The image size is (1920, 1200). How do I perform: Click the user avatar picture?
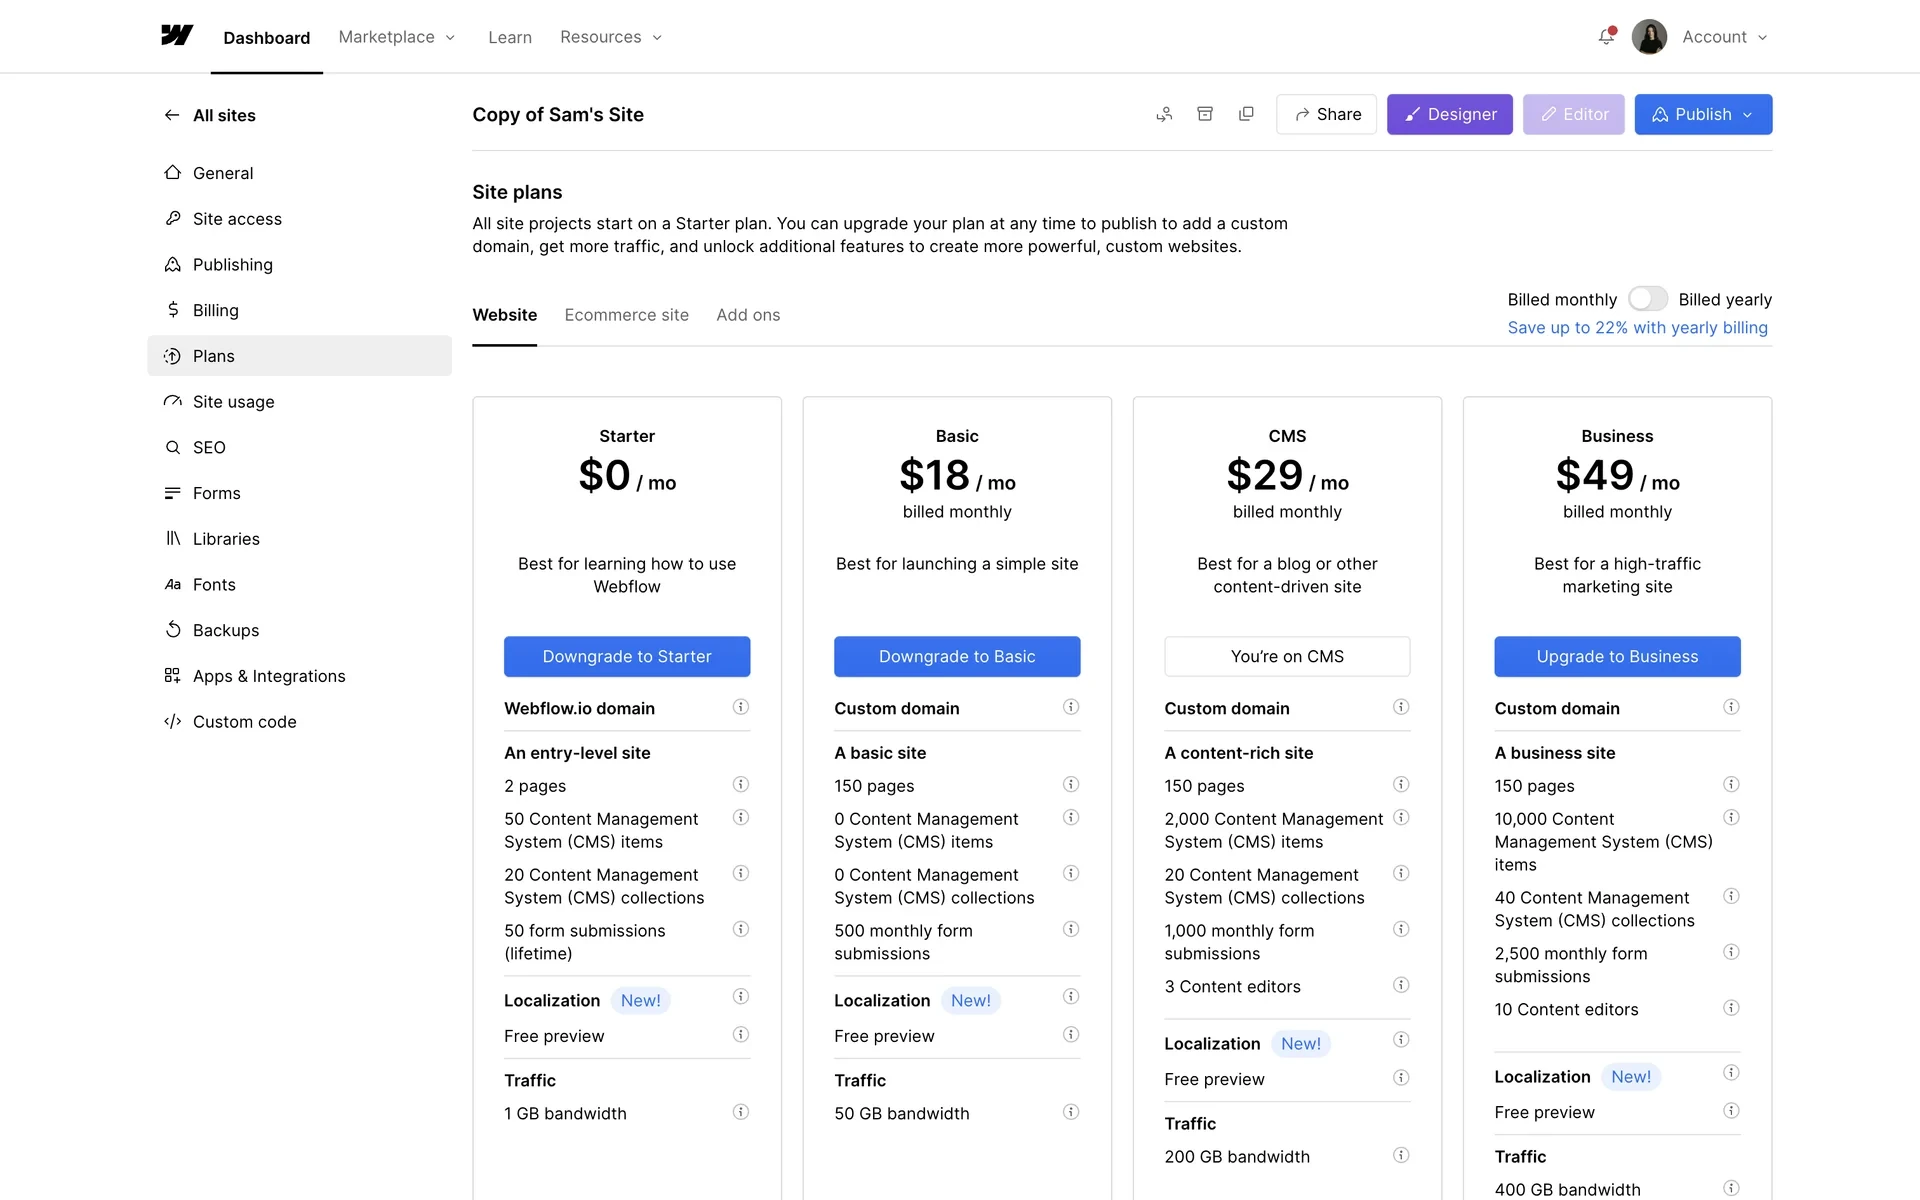[x=1649, y=37]
